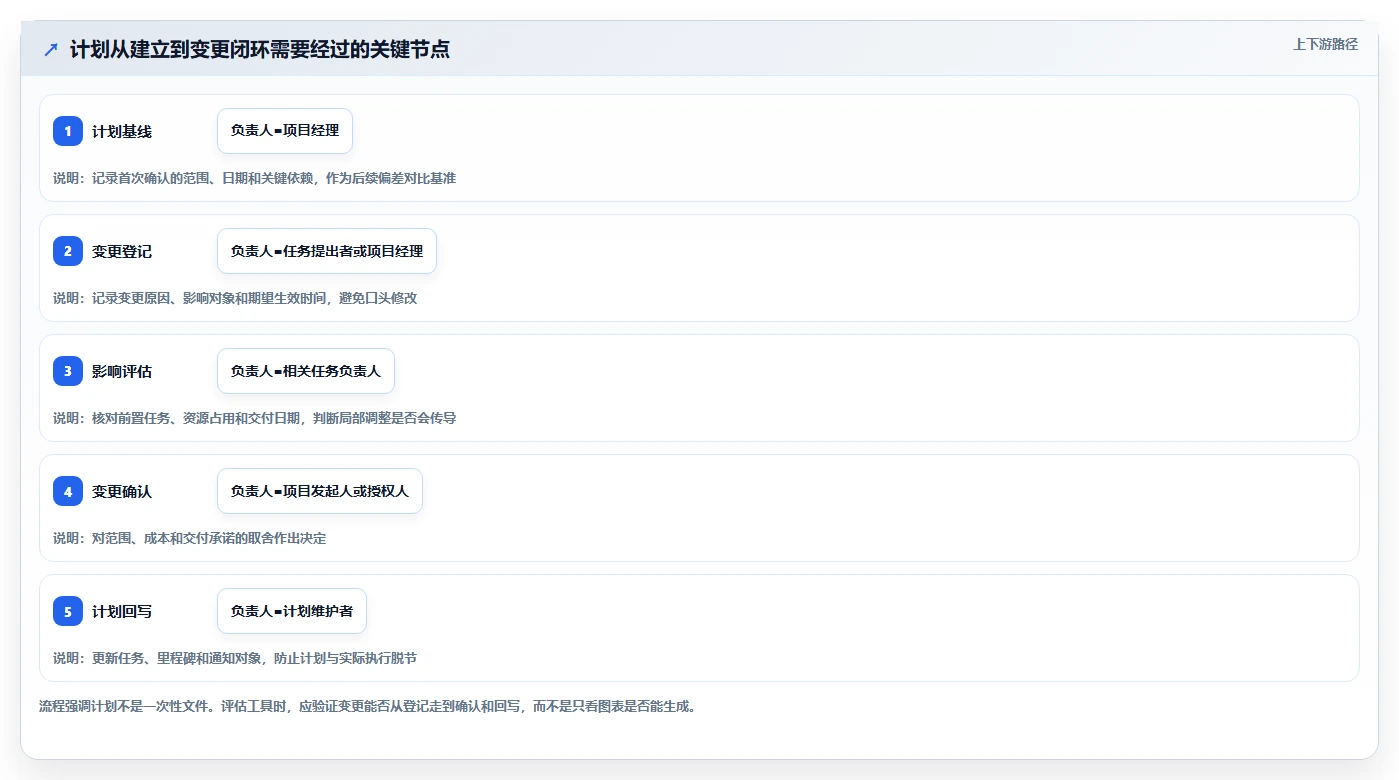
Task: Click the description starting 记录变更原因
Action: click(x=235, y=298)
